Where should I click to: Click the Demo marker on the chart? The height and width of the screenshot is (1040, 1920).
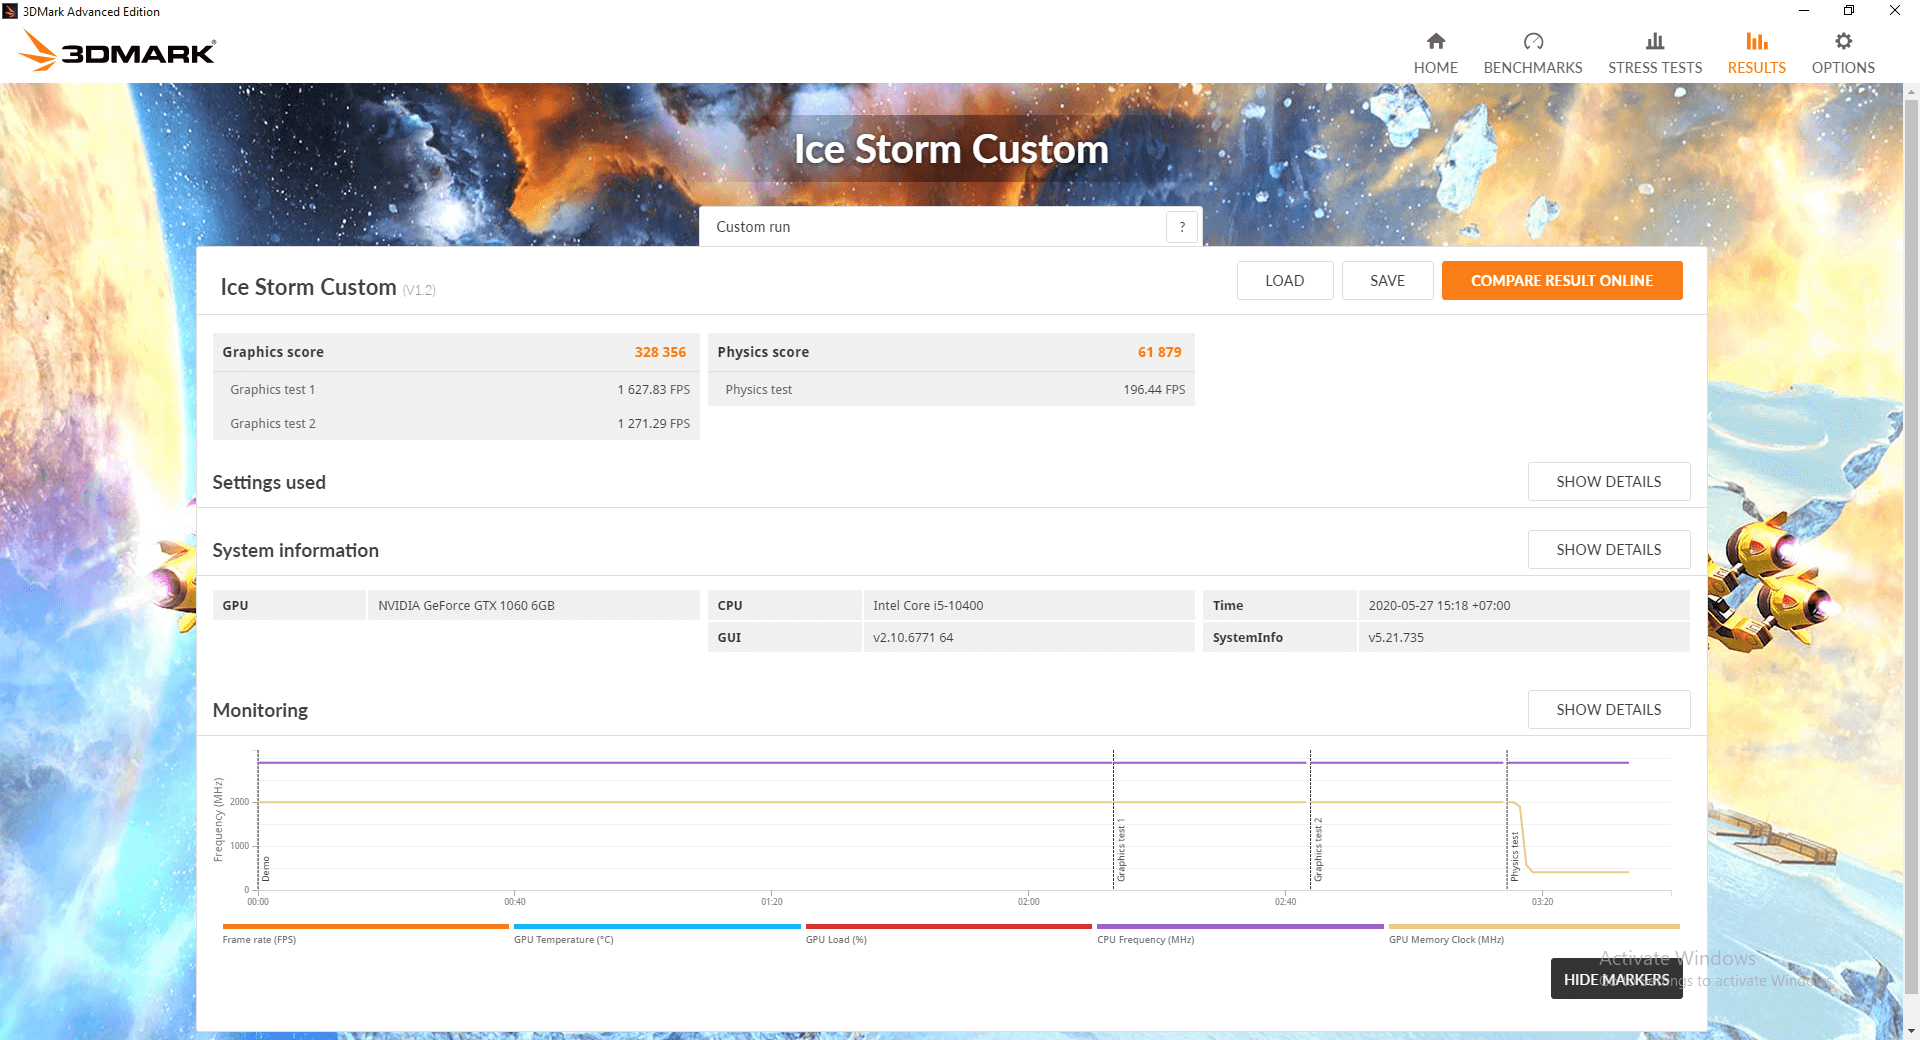[x=266, y=869]
